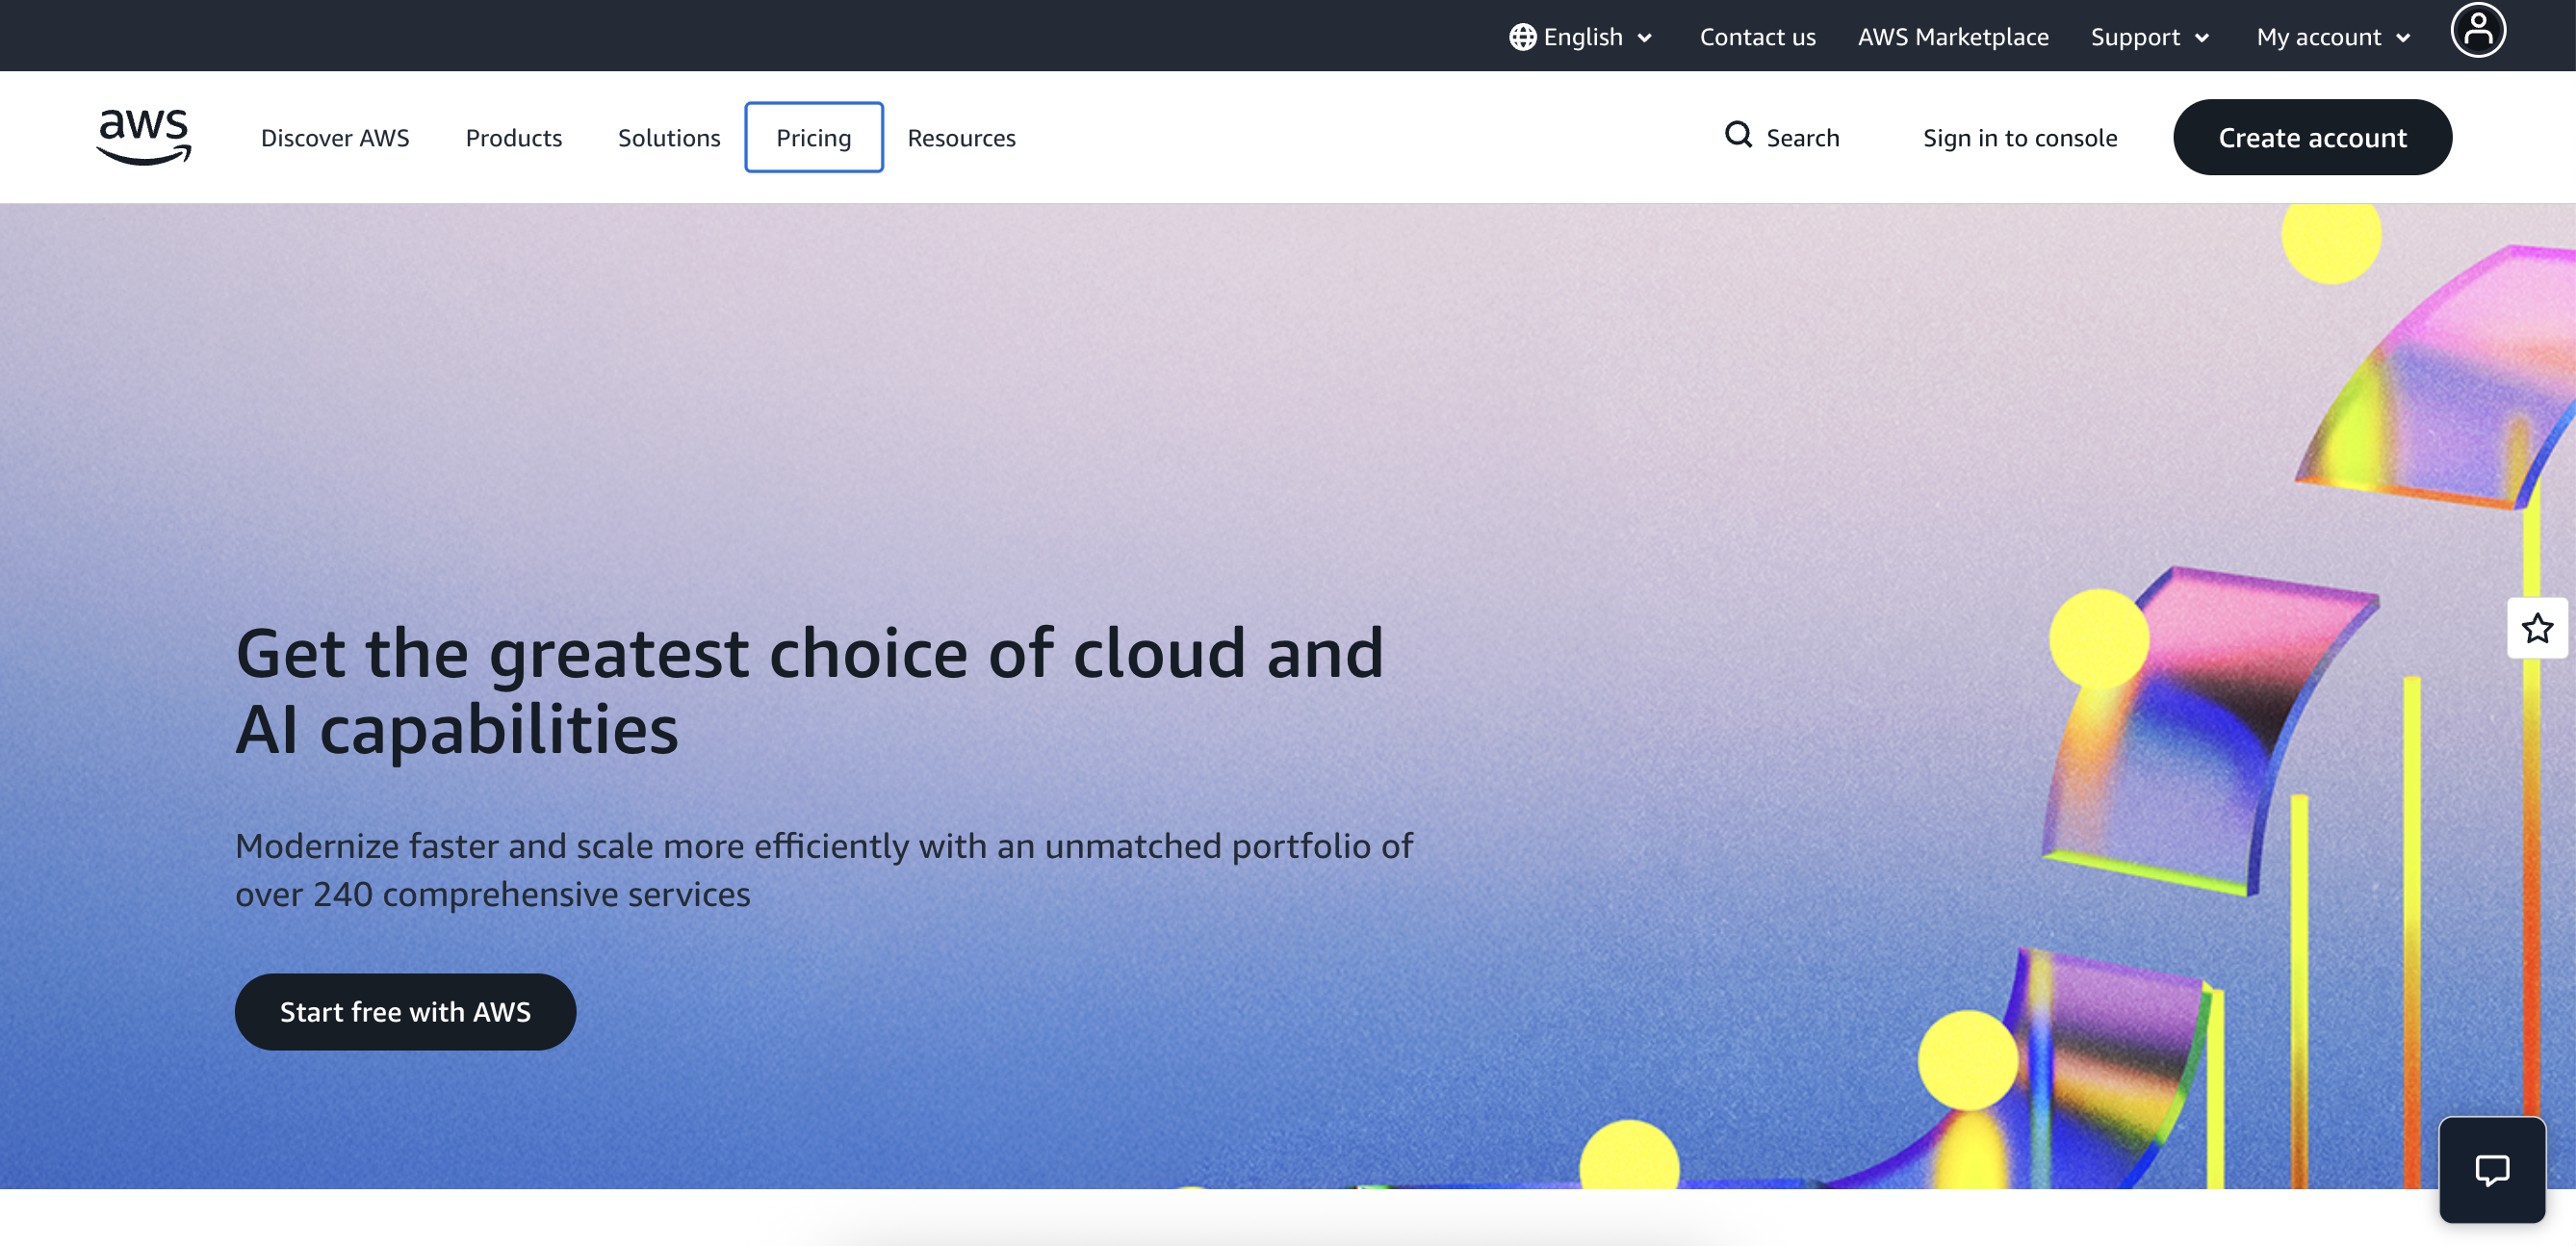Select the Pricing menu item

813,137
